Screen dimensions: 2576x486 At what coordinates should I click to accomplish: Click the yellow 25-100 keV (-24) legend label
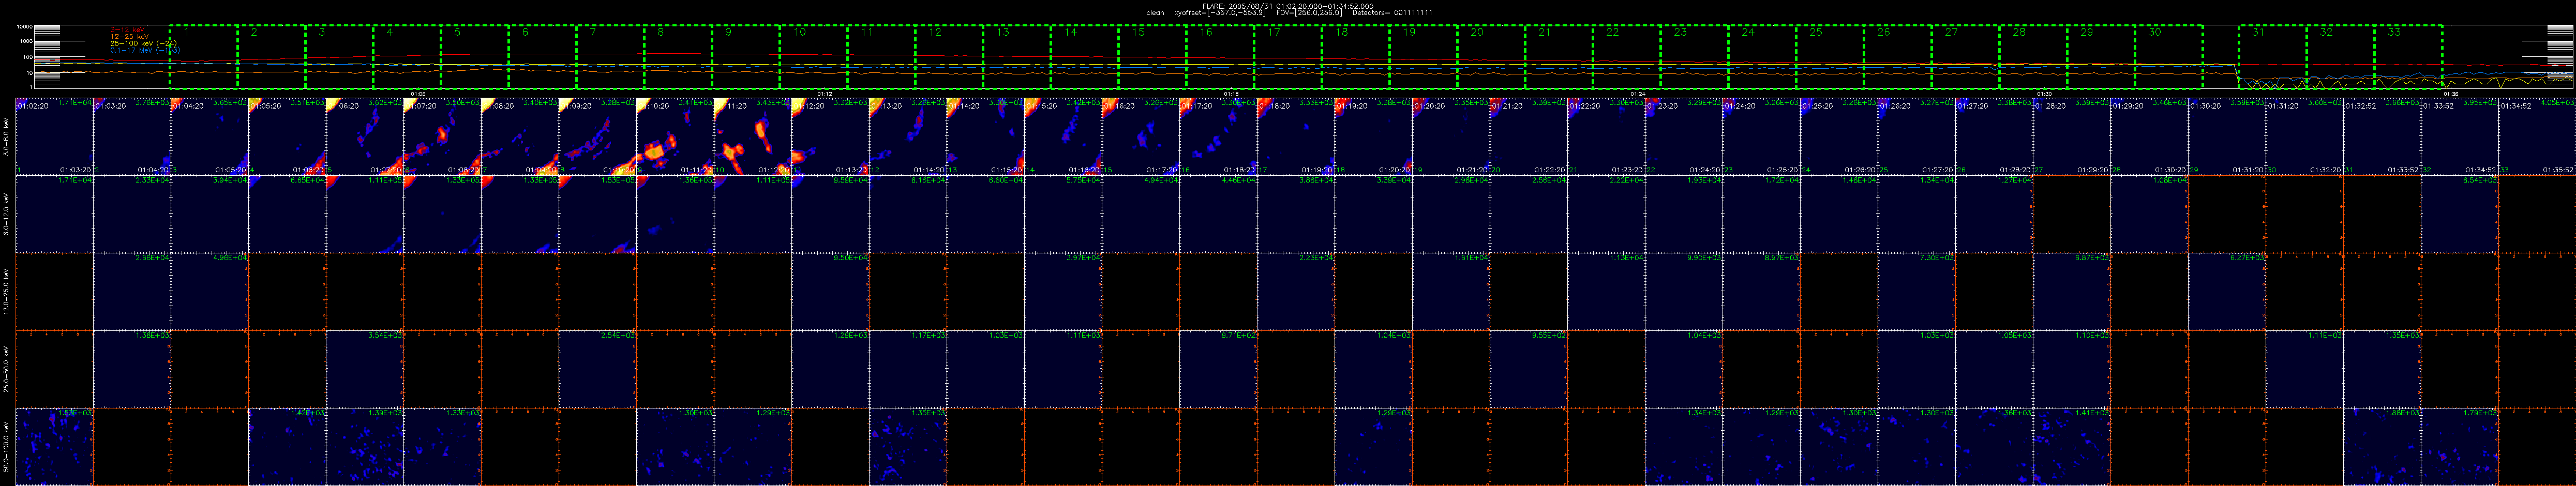[143, 43]
